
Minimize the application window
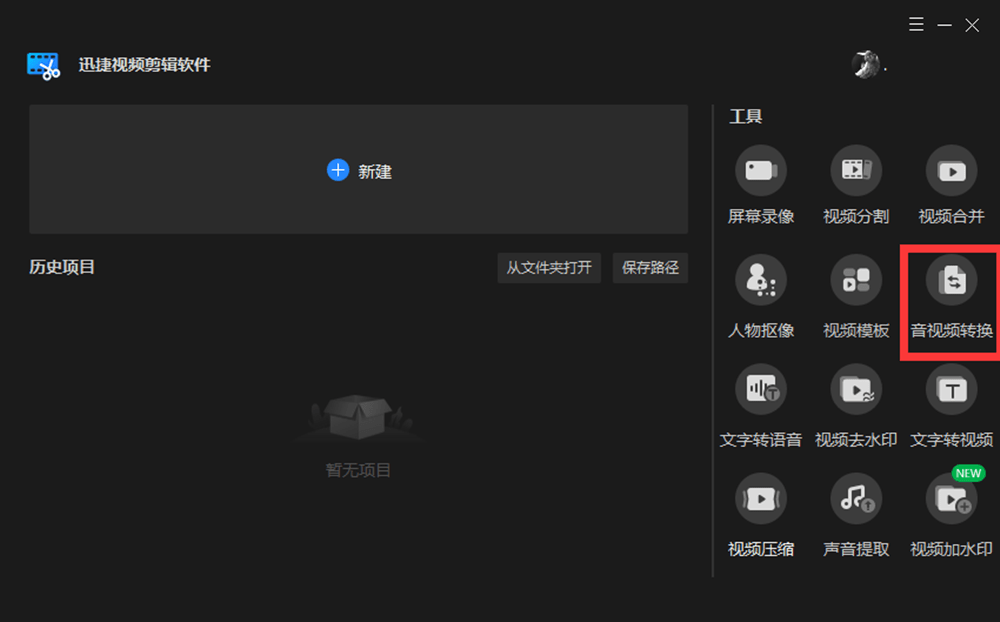[x=945, y=25]
